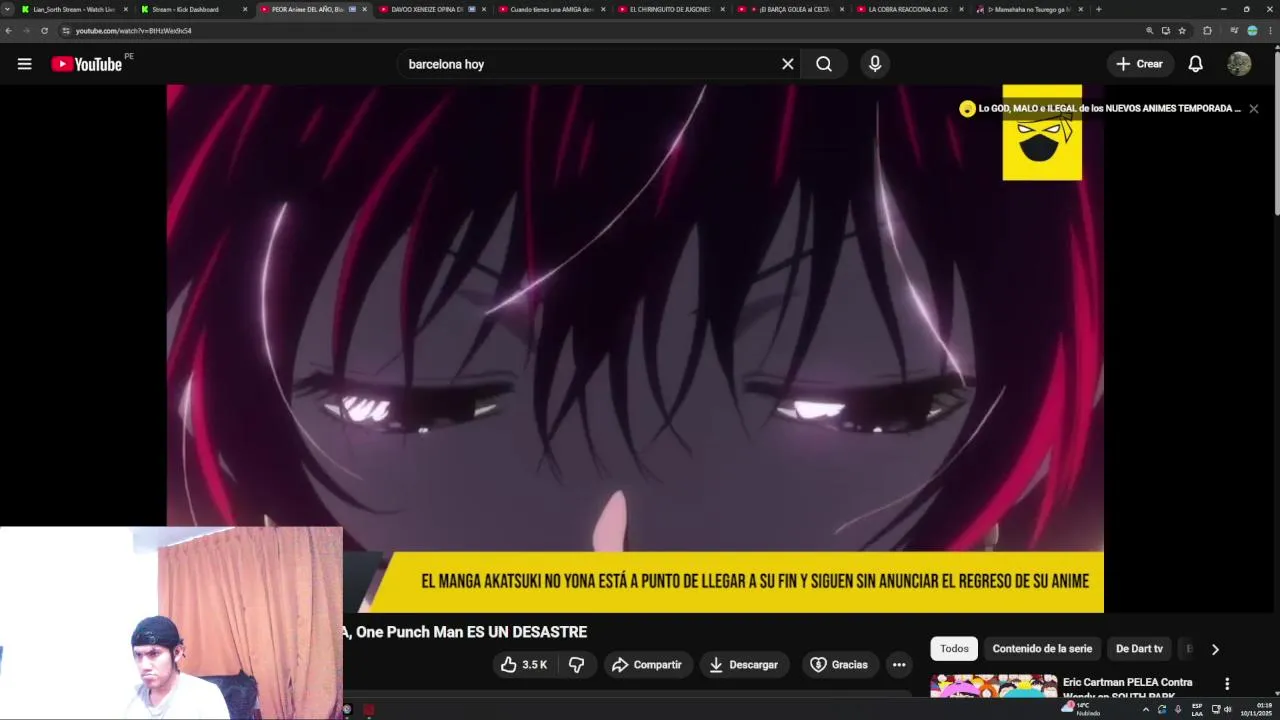
Task: Click the address bar URL
Action: [x=133, y=31]
